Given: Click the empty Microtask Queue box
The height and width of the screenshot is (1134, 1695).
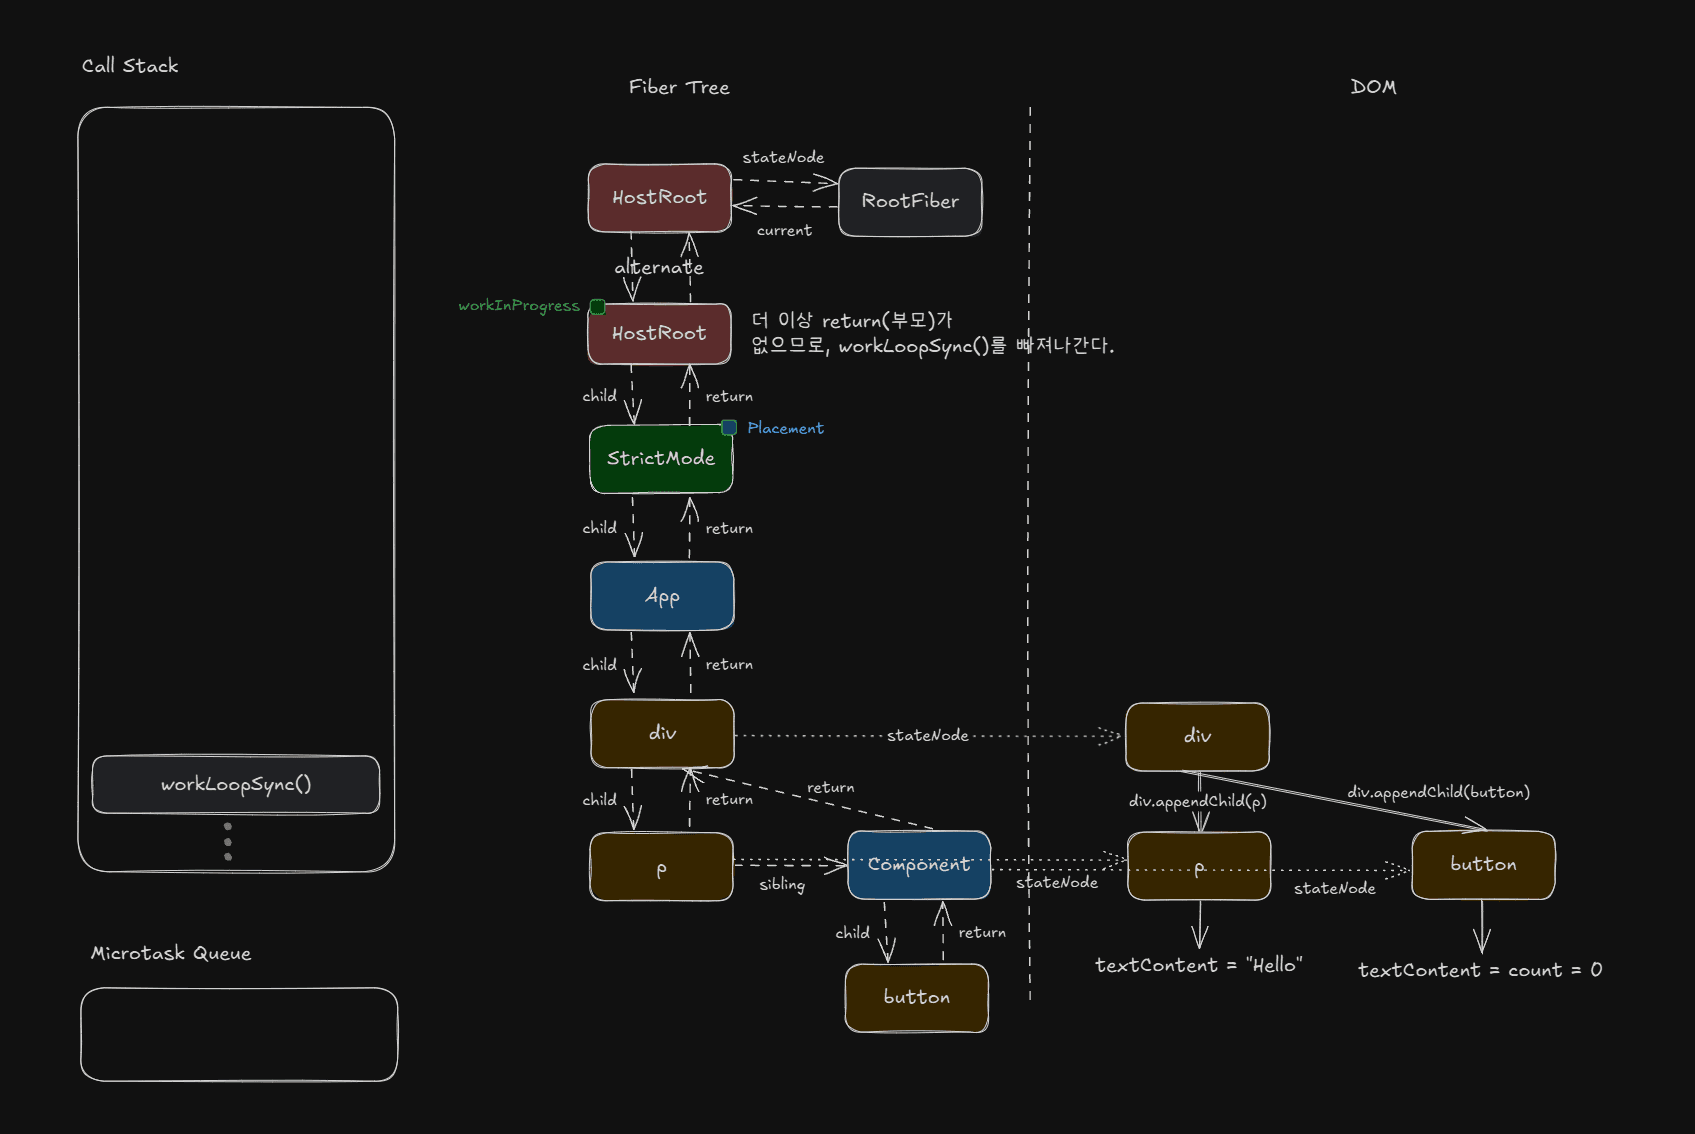Looking at the screenshot, I should click(x=239, y=1034).
